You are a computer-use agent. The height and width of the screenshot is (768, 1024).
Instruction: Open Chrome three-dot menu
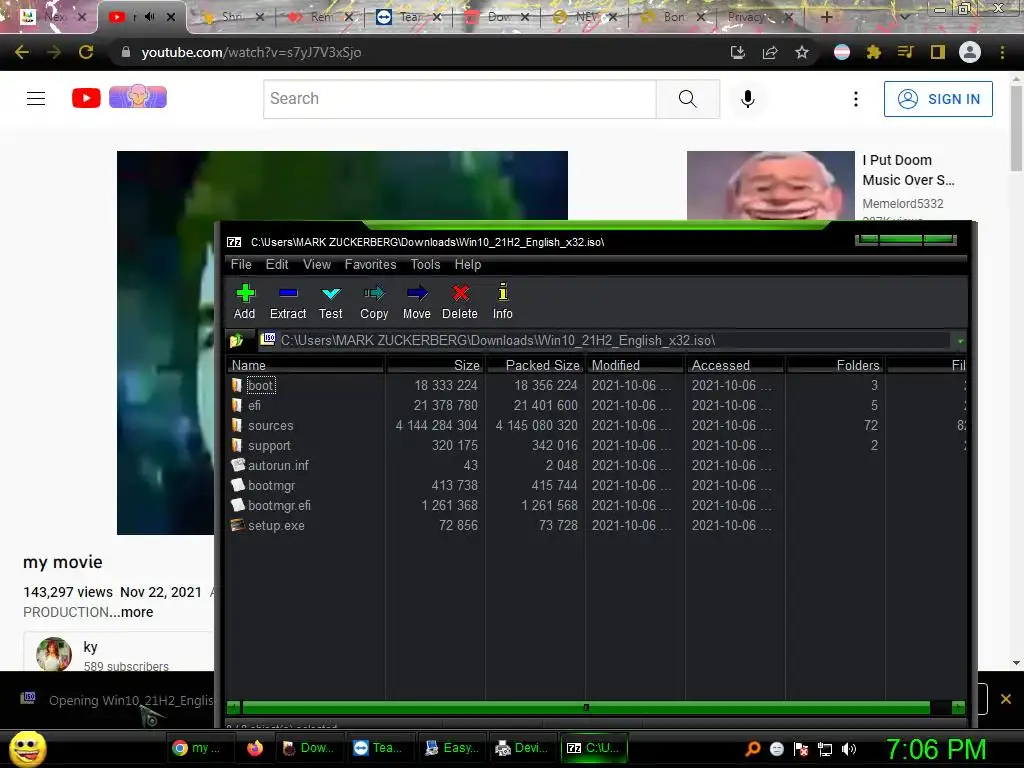(1002, 52)
